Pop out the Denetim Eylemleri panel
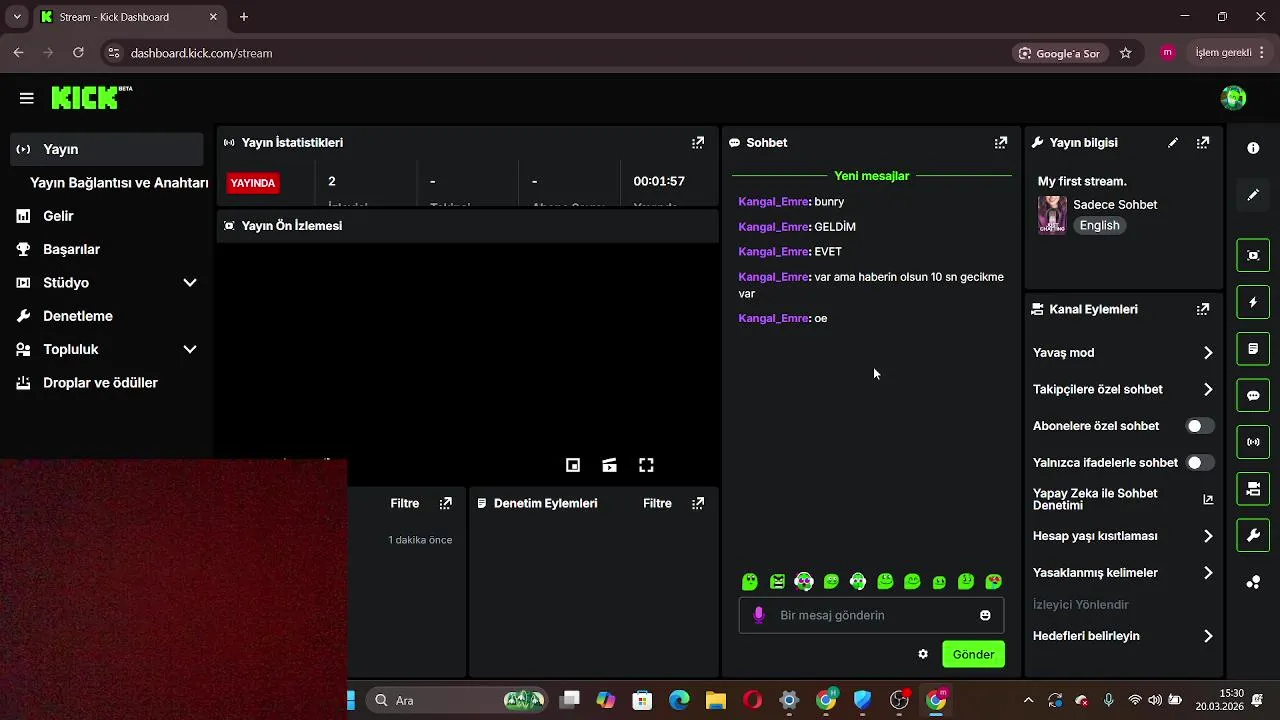 pyautogui.click(x=698, y=503)
